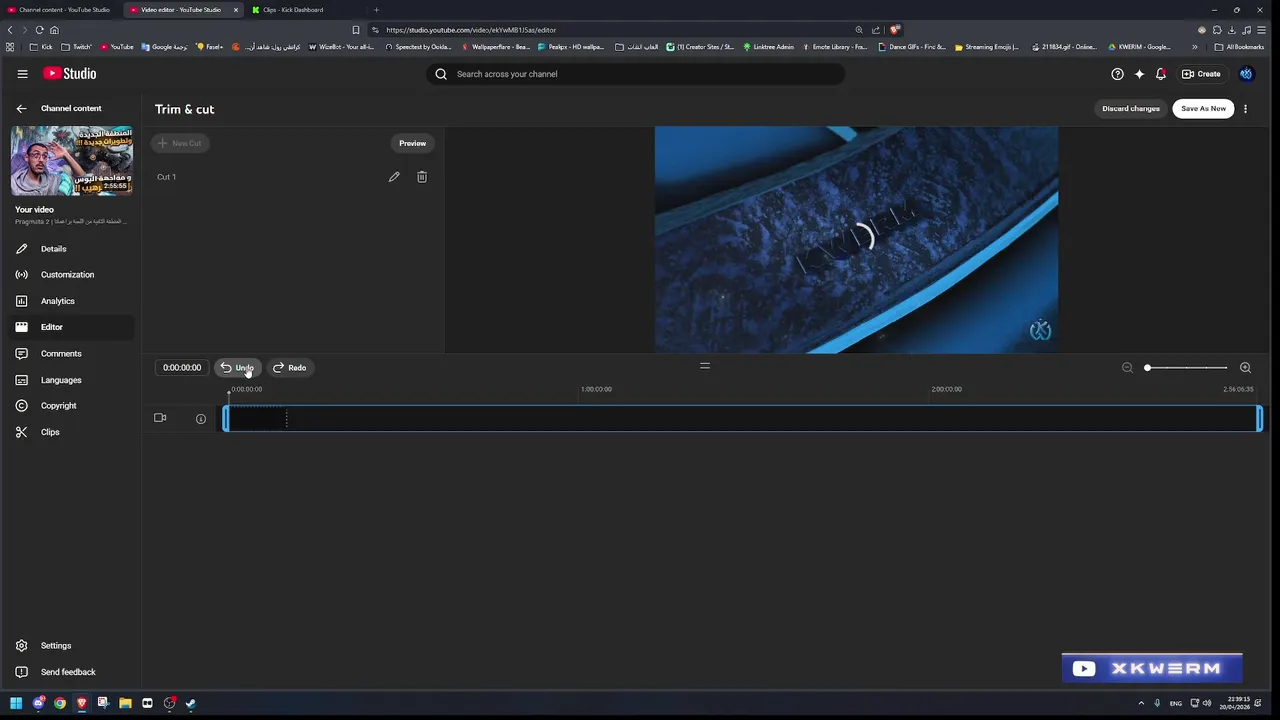Viewport: 1280px width, 720px height.
Task: Open the Windows Start menu
Action: pyautogui.click(x=16, y=703)
